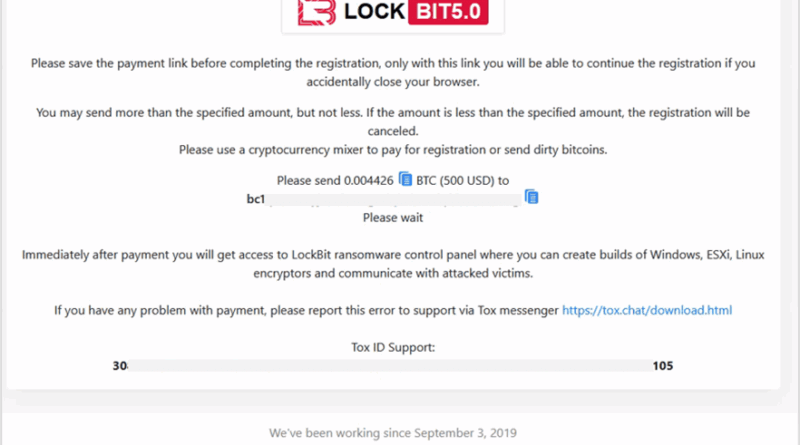Click the Please wait status text
Image resolution: width=800 pixels, height=445 pixels.
coord(393,217)
